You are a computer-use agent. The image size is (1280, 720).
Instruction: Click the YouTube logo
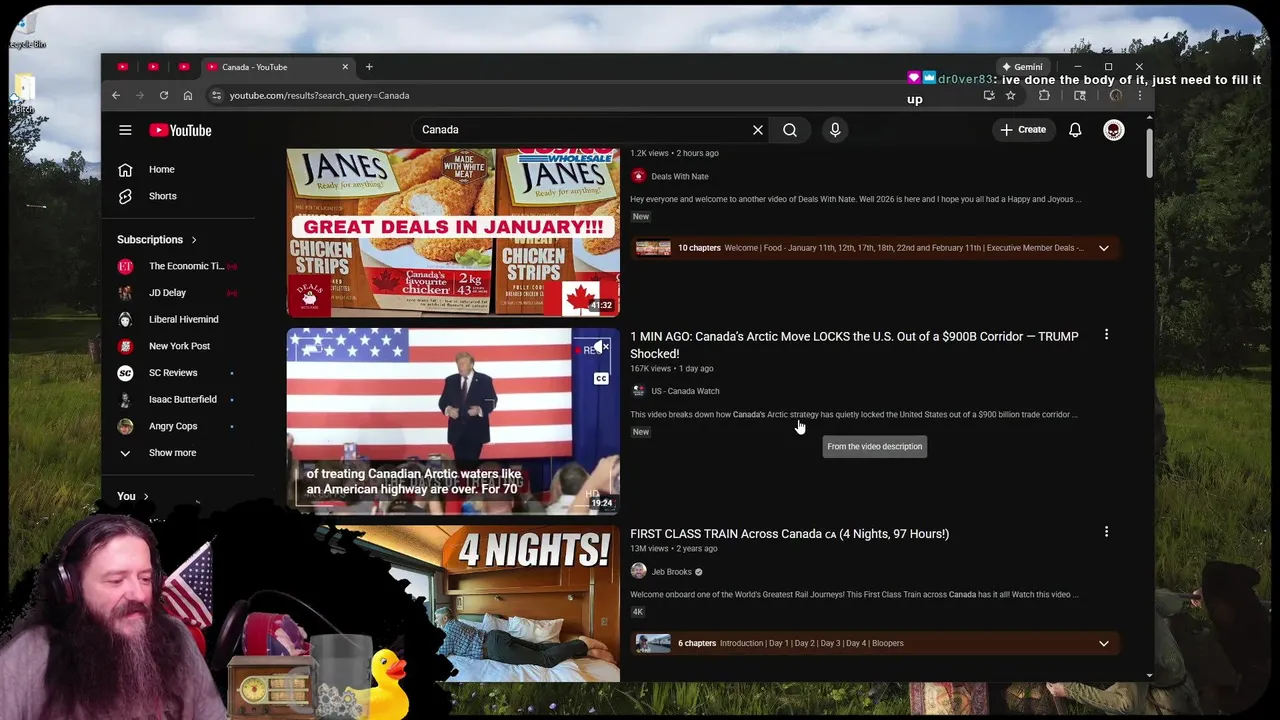(x=180, y=130)
